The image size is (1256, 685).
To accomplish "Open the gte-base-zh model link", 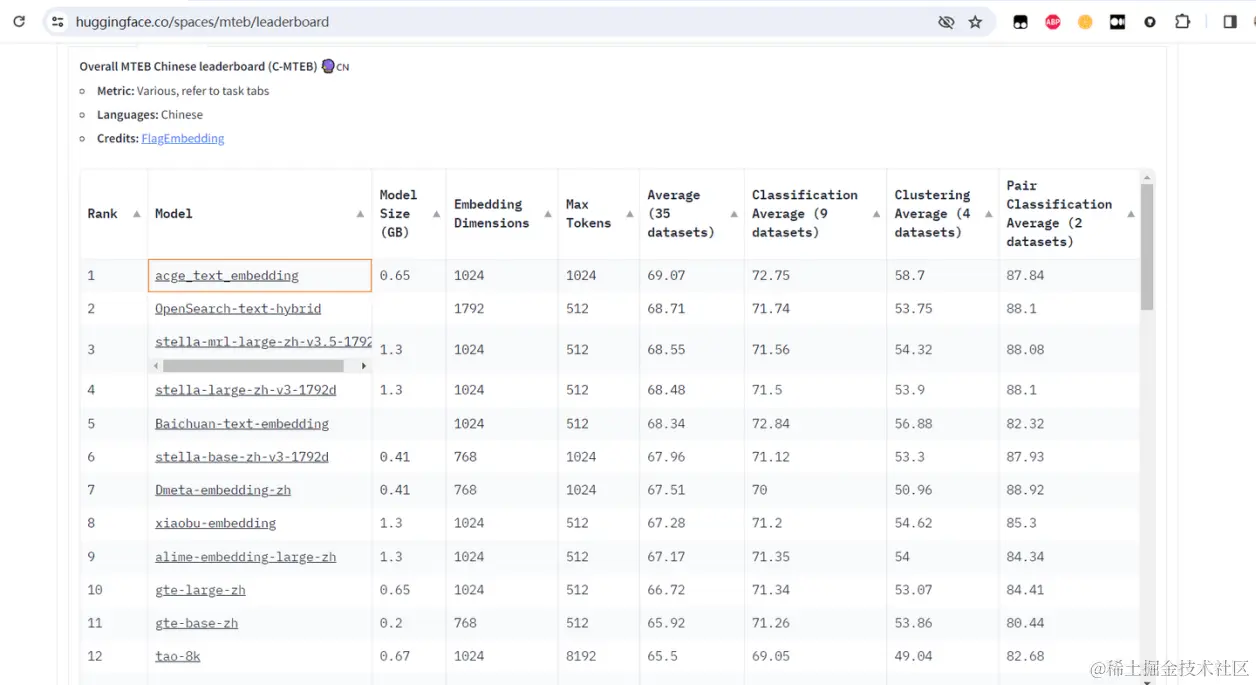I will coord(197,623).
